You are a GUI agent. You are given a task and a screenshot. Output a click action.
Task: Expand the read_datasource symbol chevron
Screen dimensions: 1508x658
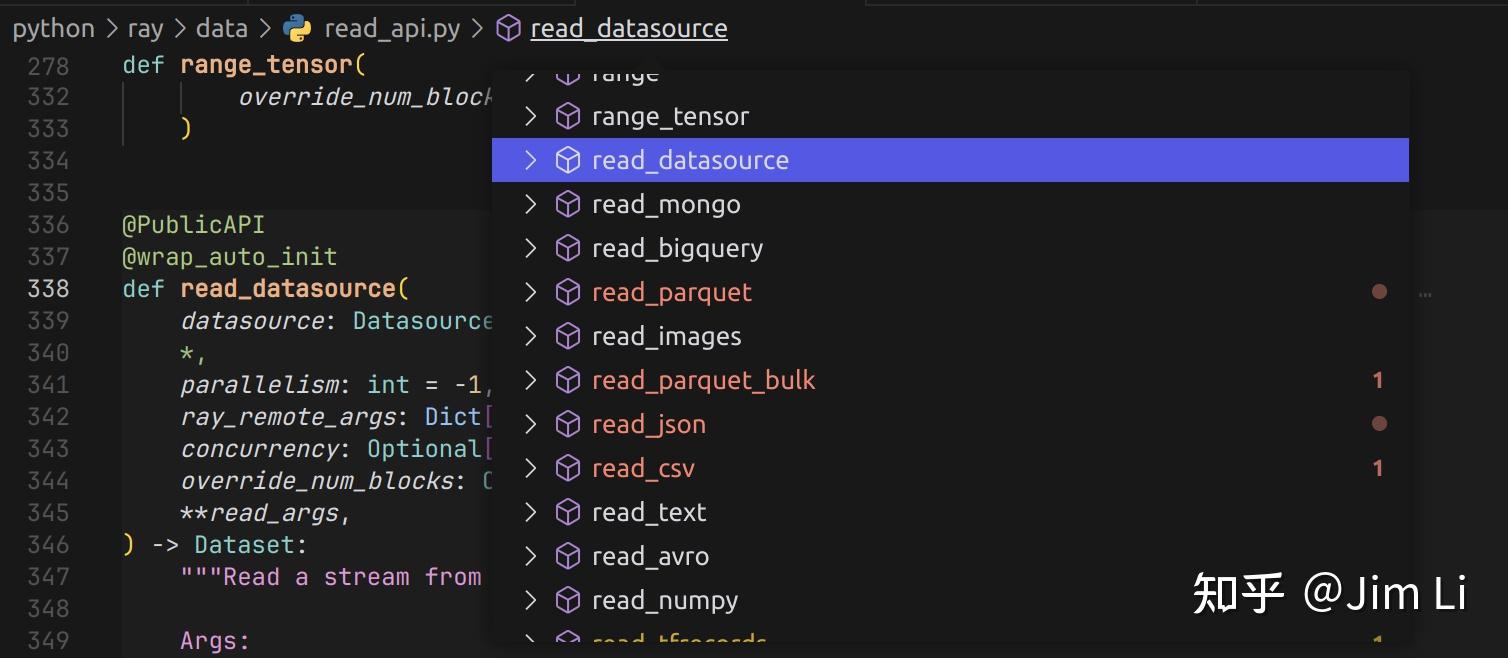[x=531, y=161]
